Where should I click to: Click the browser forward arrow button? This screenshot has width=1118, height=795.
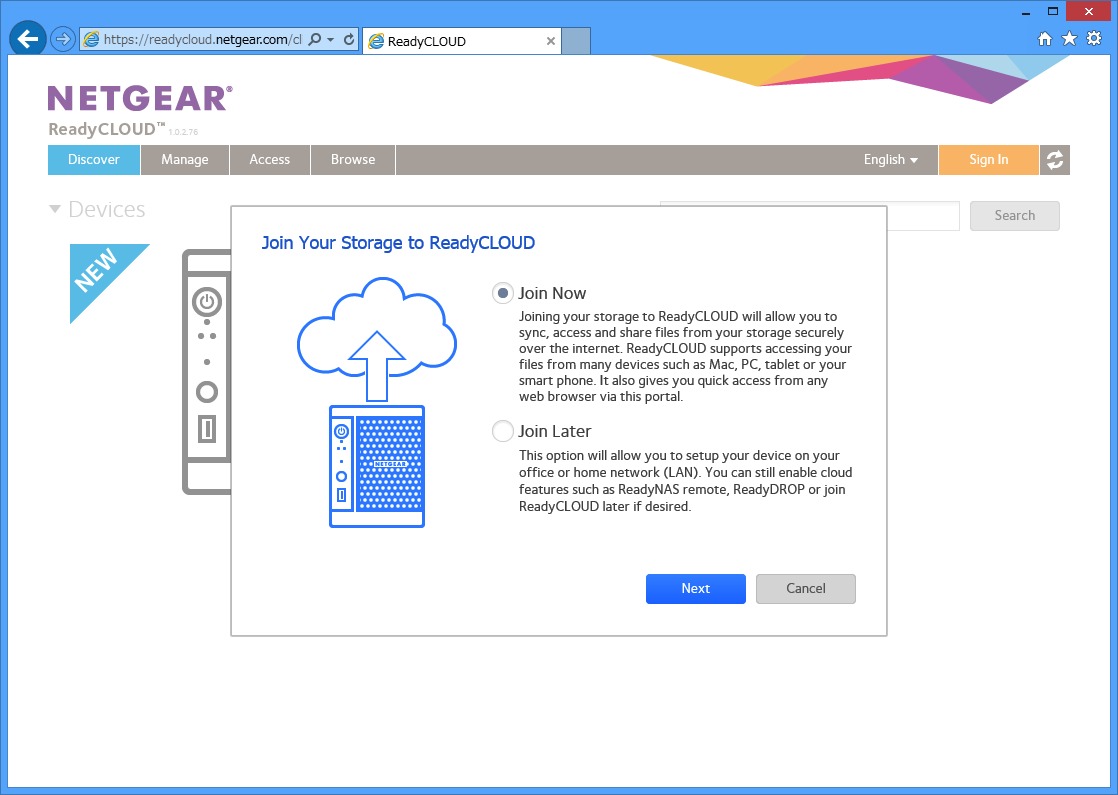tap(63, 39)
